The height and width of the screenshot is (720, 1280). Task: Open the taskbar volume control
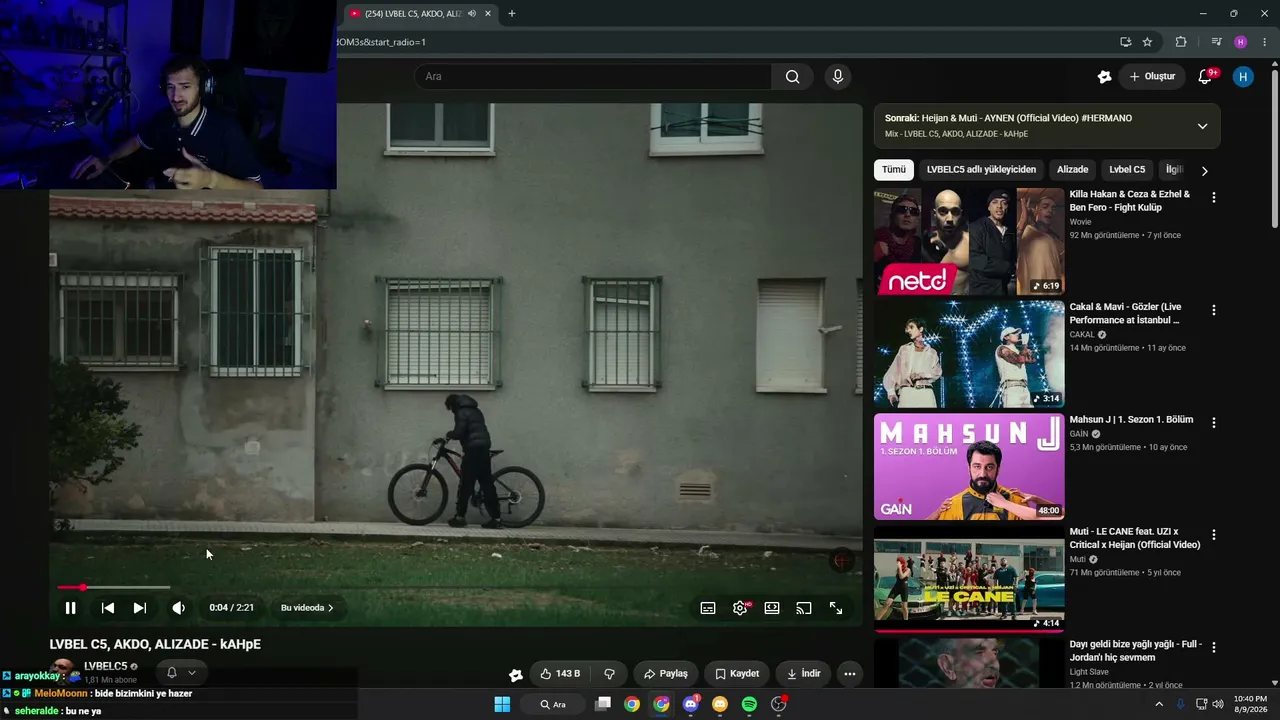[1217, 704]
